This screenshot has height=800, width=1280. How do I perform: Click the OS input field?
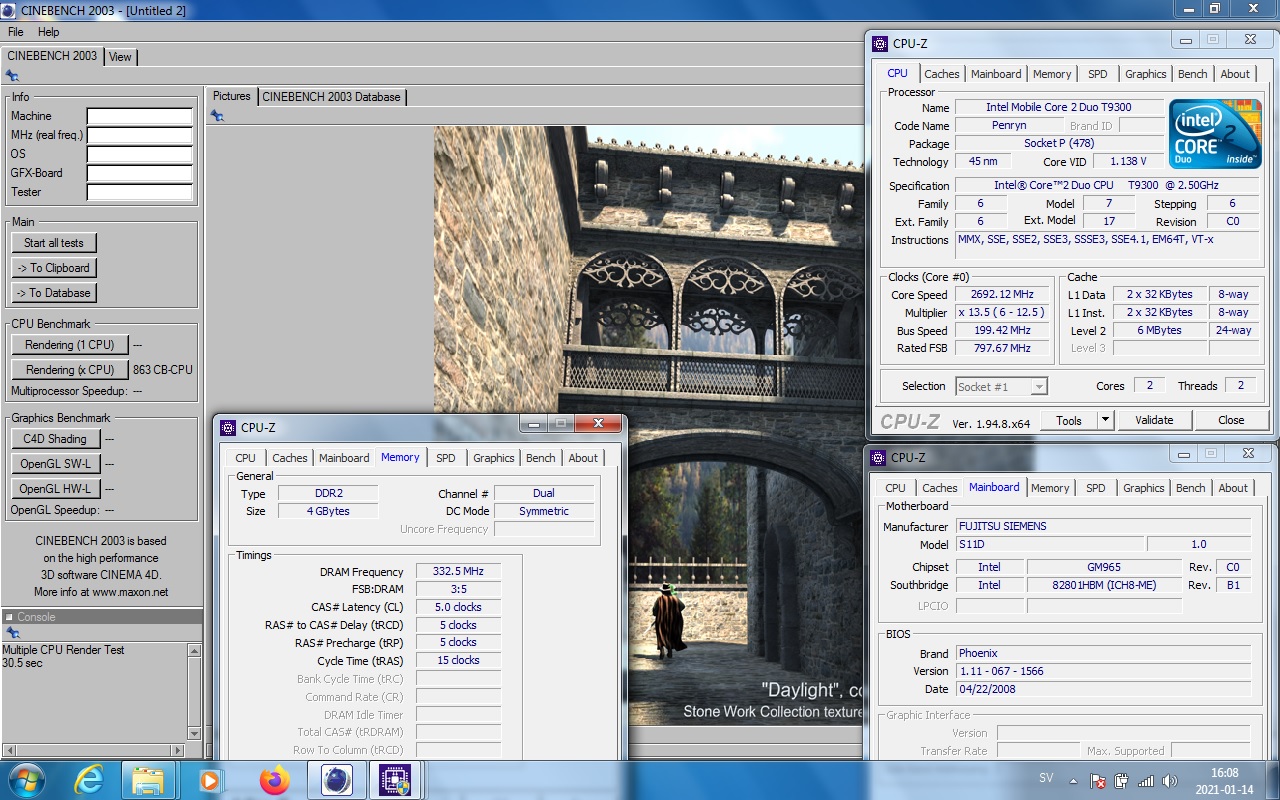point(139,155)
